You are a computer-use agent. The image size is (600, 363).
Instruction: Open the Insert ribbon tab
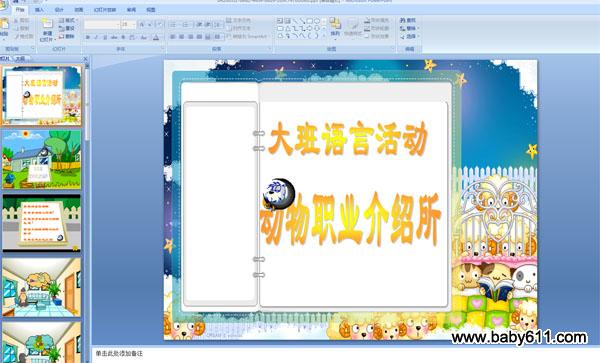[39, 10]
